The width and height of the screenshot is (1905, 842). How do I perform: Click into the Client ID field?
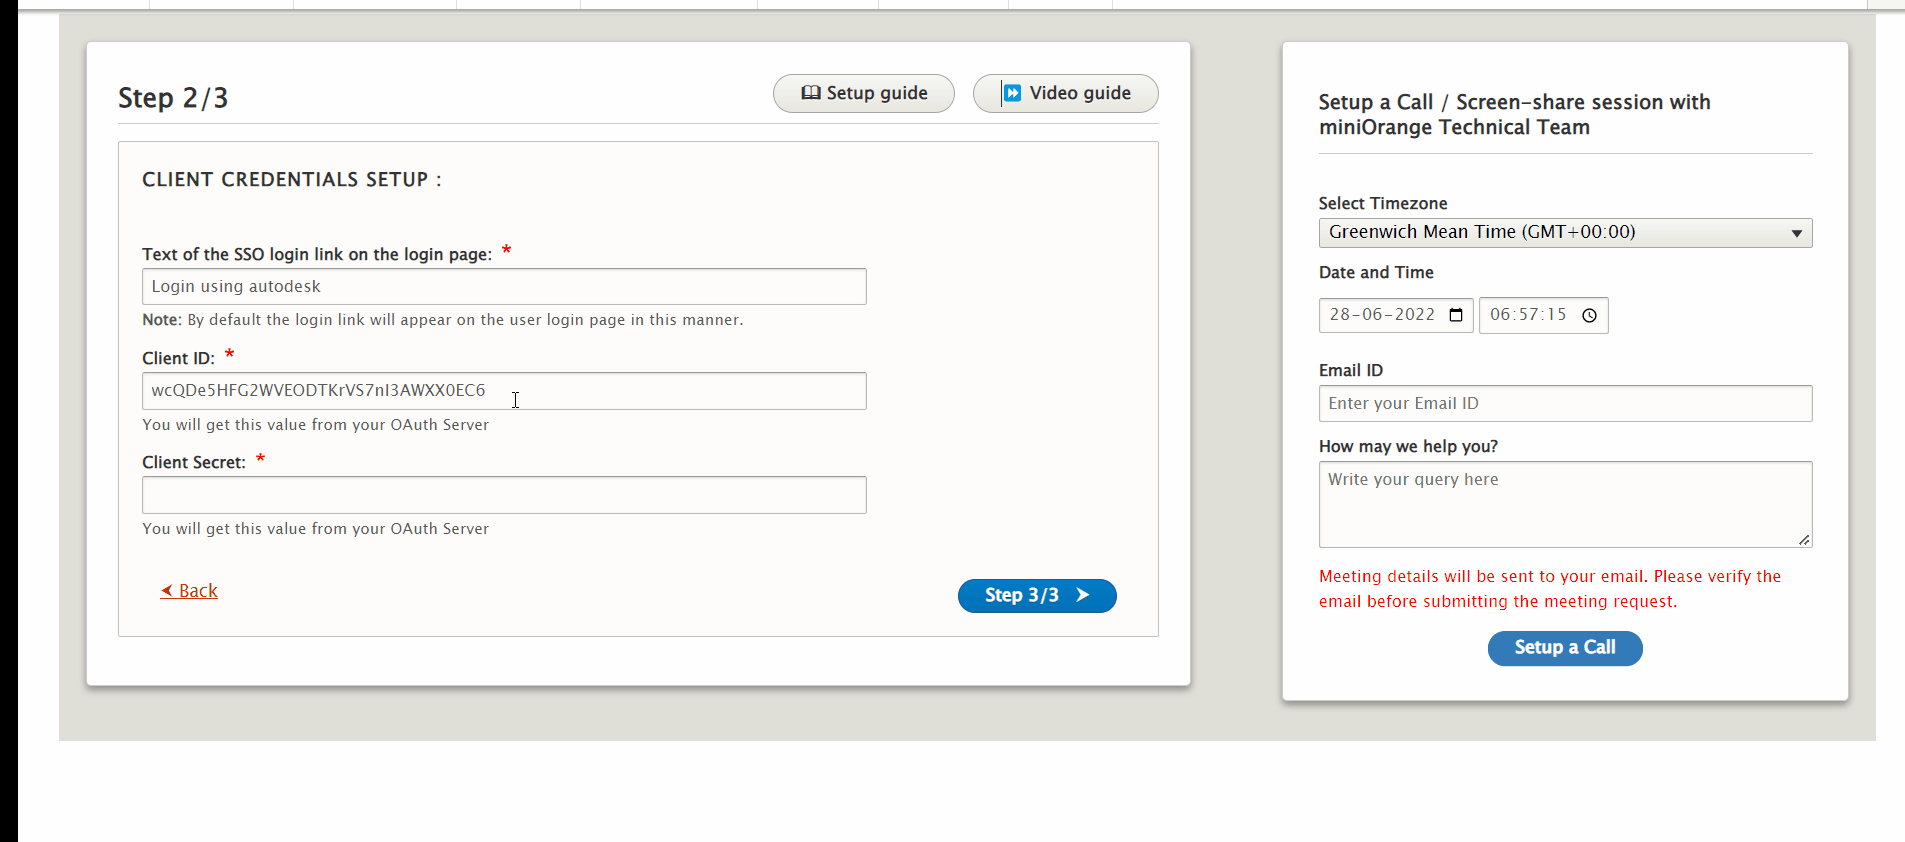(x=504, y=391)
